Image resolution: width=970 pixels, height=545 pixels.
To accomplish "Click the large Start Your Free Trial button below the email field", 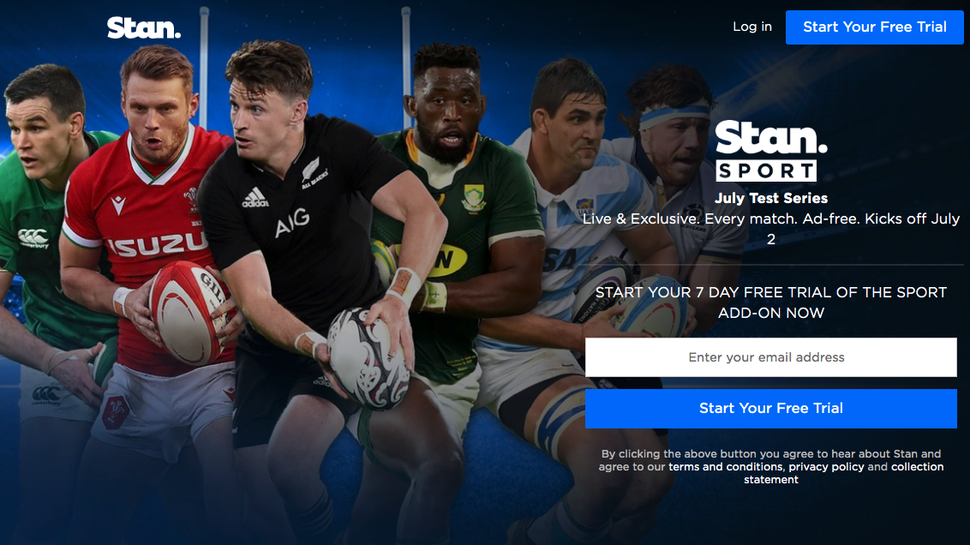I will click(771, 408).
